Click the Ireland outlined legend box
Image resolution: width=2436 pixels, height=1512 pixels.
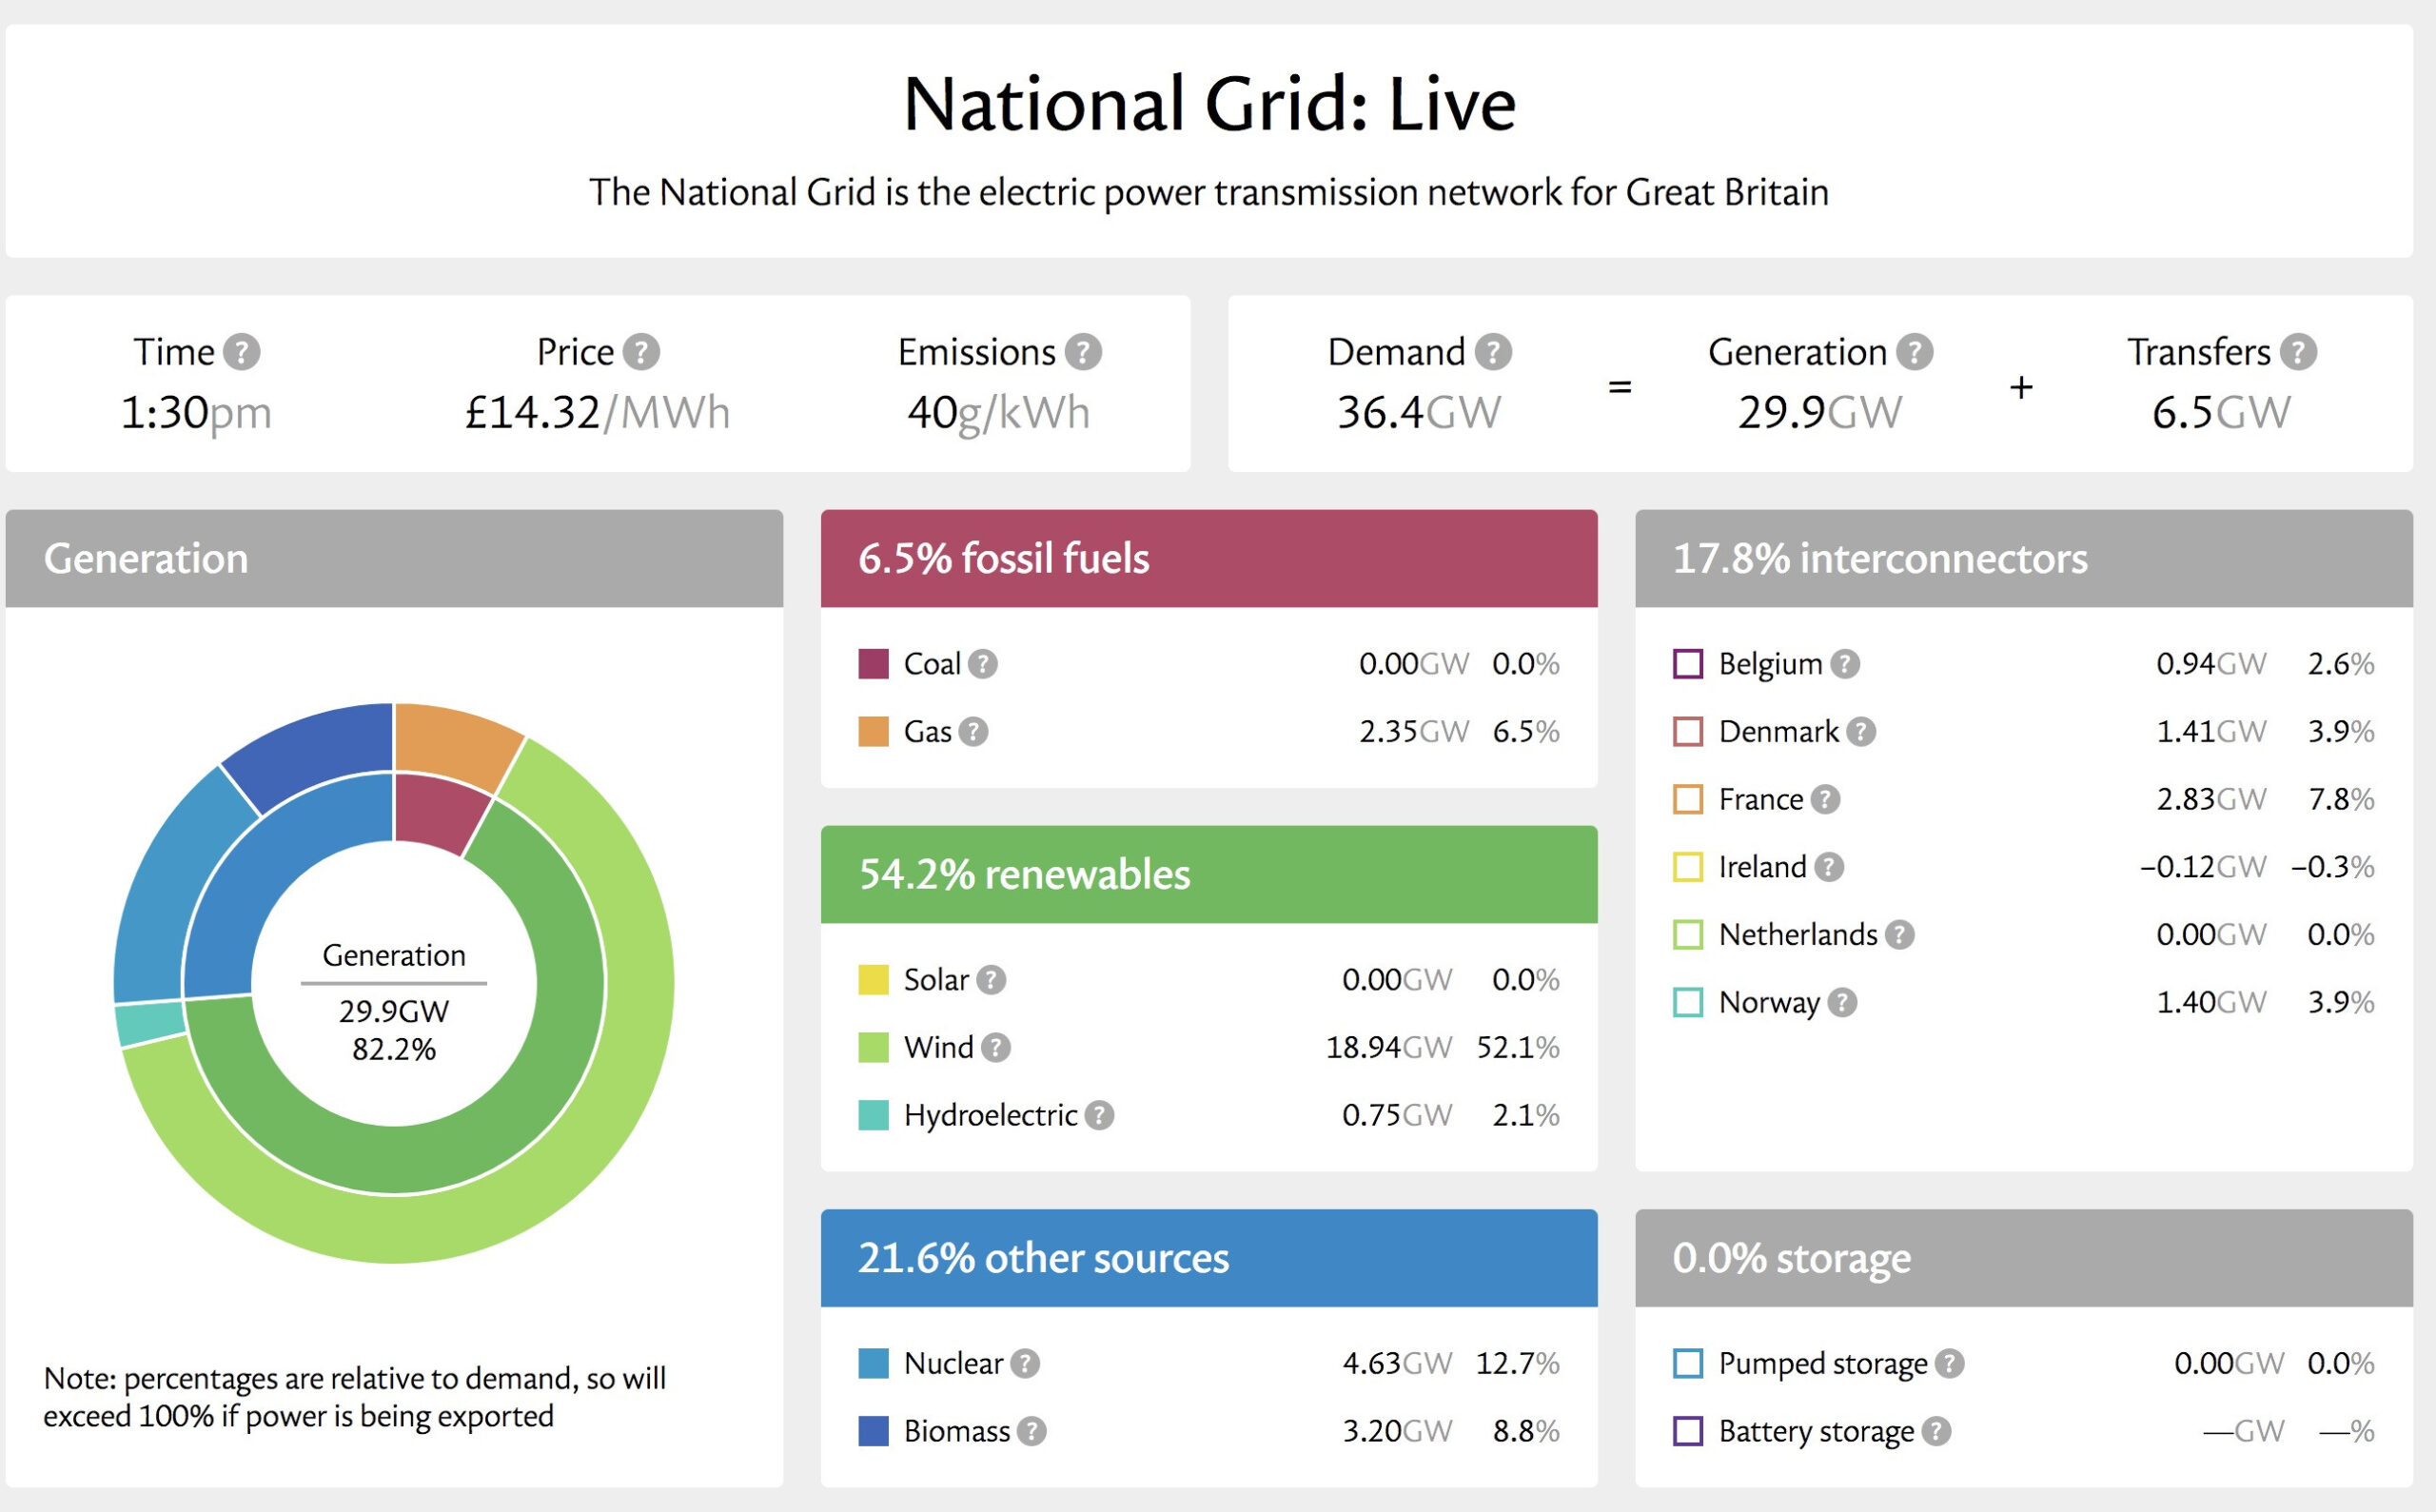point(1688,867)
